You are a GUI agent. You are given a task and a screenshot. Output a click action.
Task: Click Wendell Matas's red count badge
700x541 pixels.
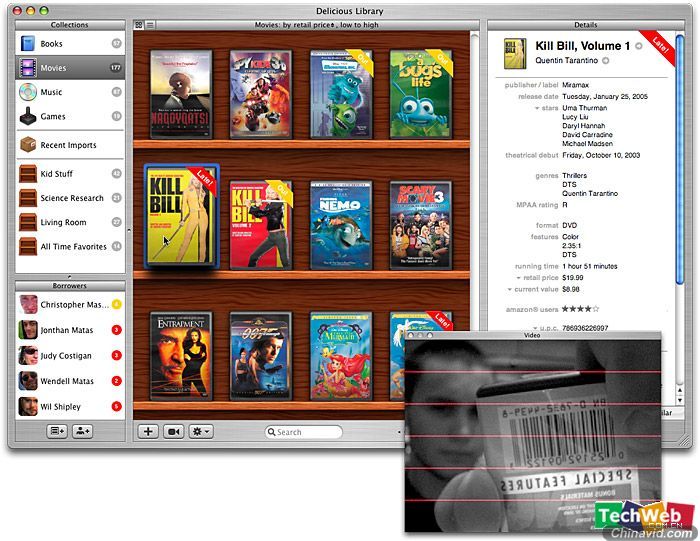click(116, 381)
